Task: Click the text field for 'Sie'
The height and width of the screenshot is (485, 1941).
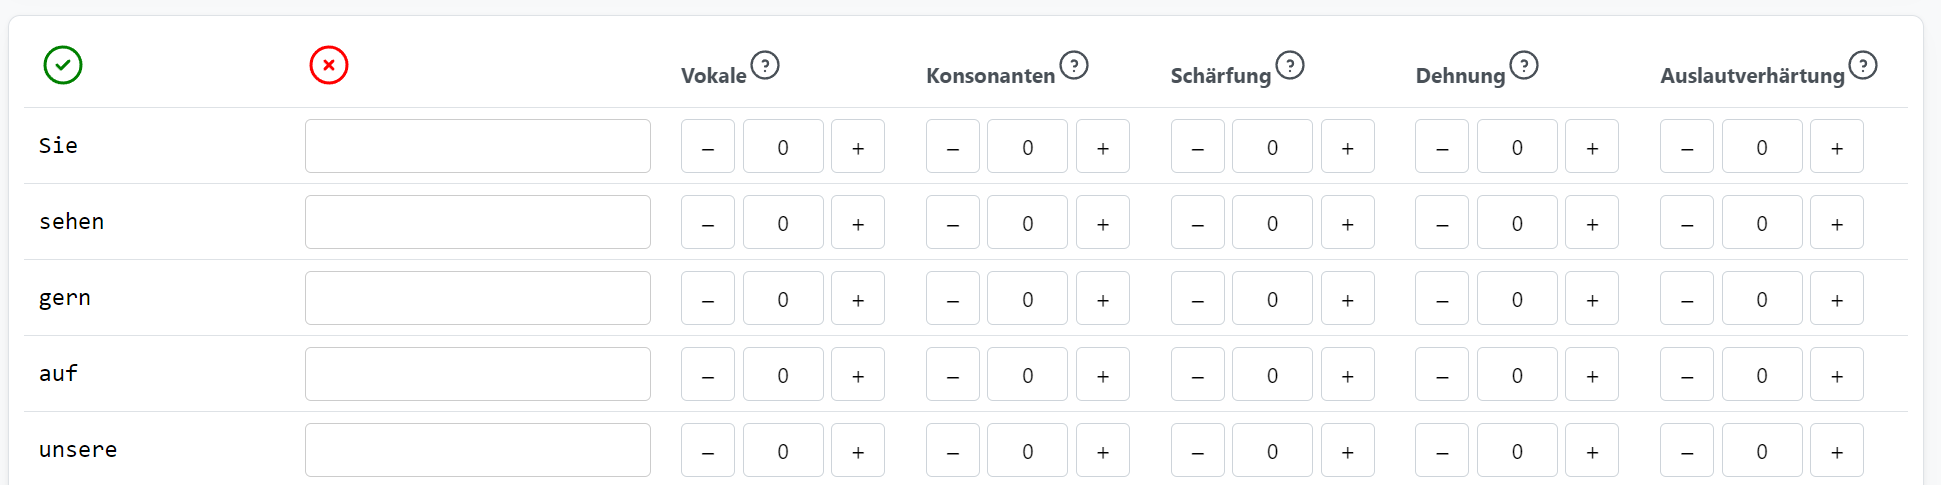Action: click(478, 146)
